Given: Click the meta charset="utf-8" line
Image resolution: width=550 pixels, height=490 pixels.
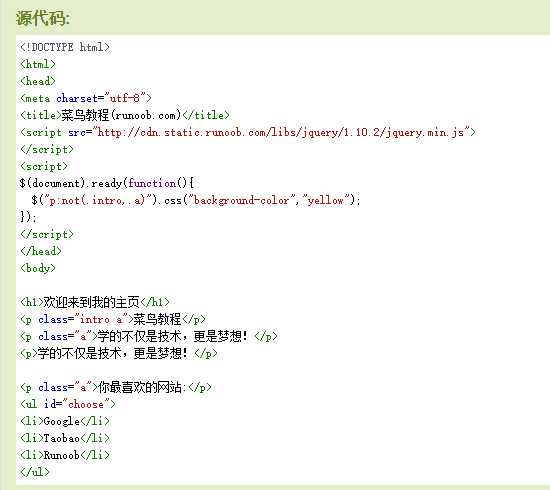Looking at the screenshot, I should (x=86, y=98).
